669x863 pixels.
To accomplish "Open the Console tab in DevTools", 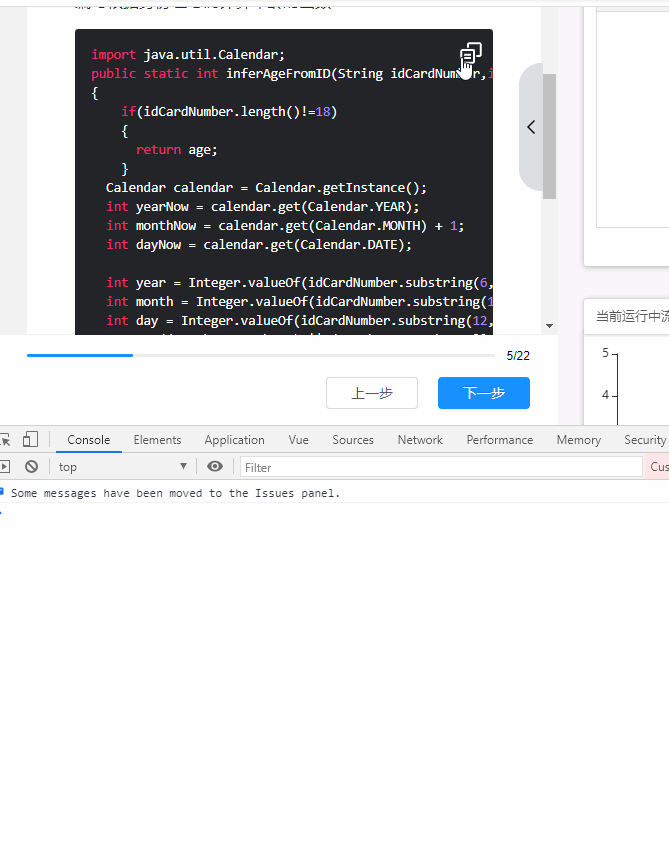I will pos(89,440).
